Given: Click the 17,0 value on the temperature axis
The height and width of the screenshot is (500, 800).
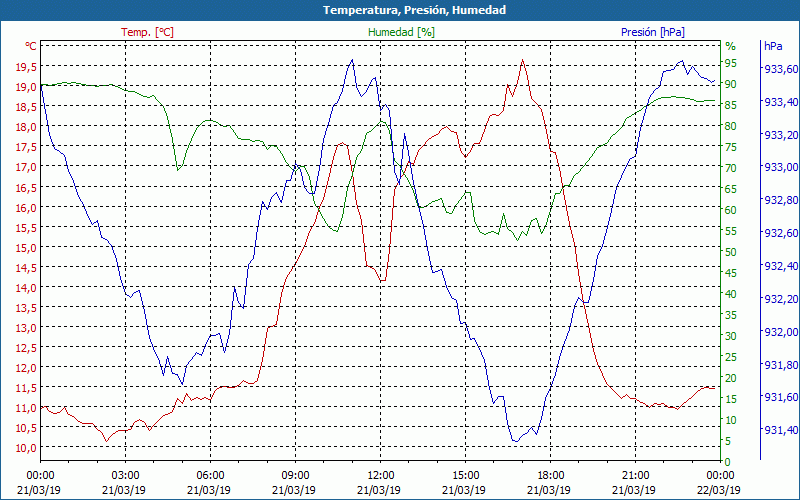Looking at the screenshot, I should point(24,167).
